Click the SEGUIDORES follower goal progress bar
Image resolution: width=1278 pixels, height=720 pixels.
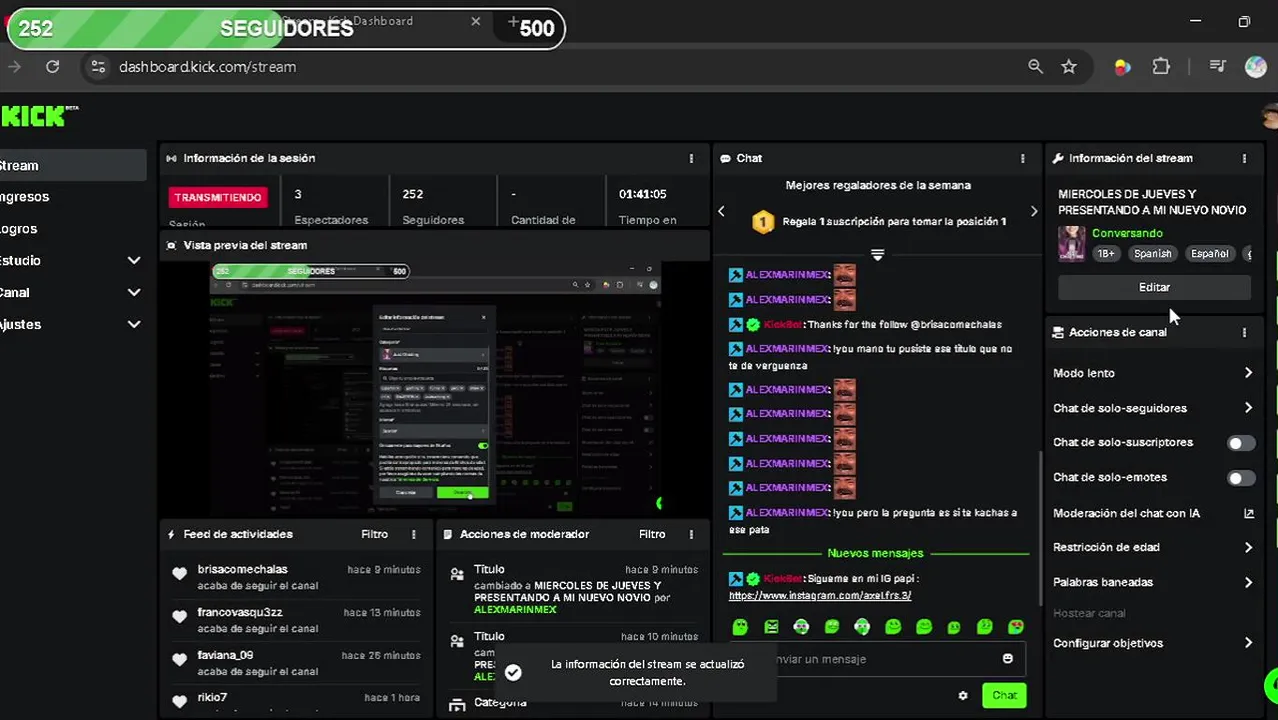click(286, 28)
